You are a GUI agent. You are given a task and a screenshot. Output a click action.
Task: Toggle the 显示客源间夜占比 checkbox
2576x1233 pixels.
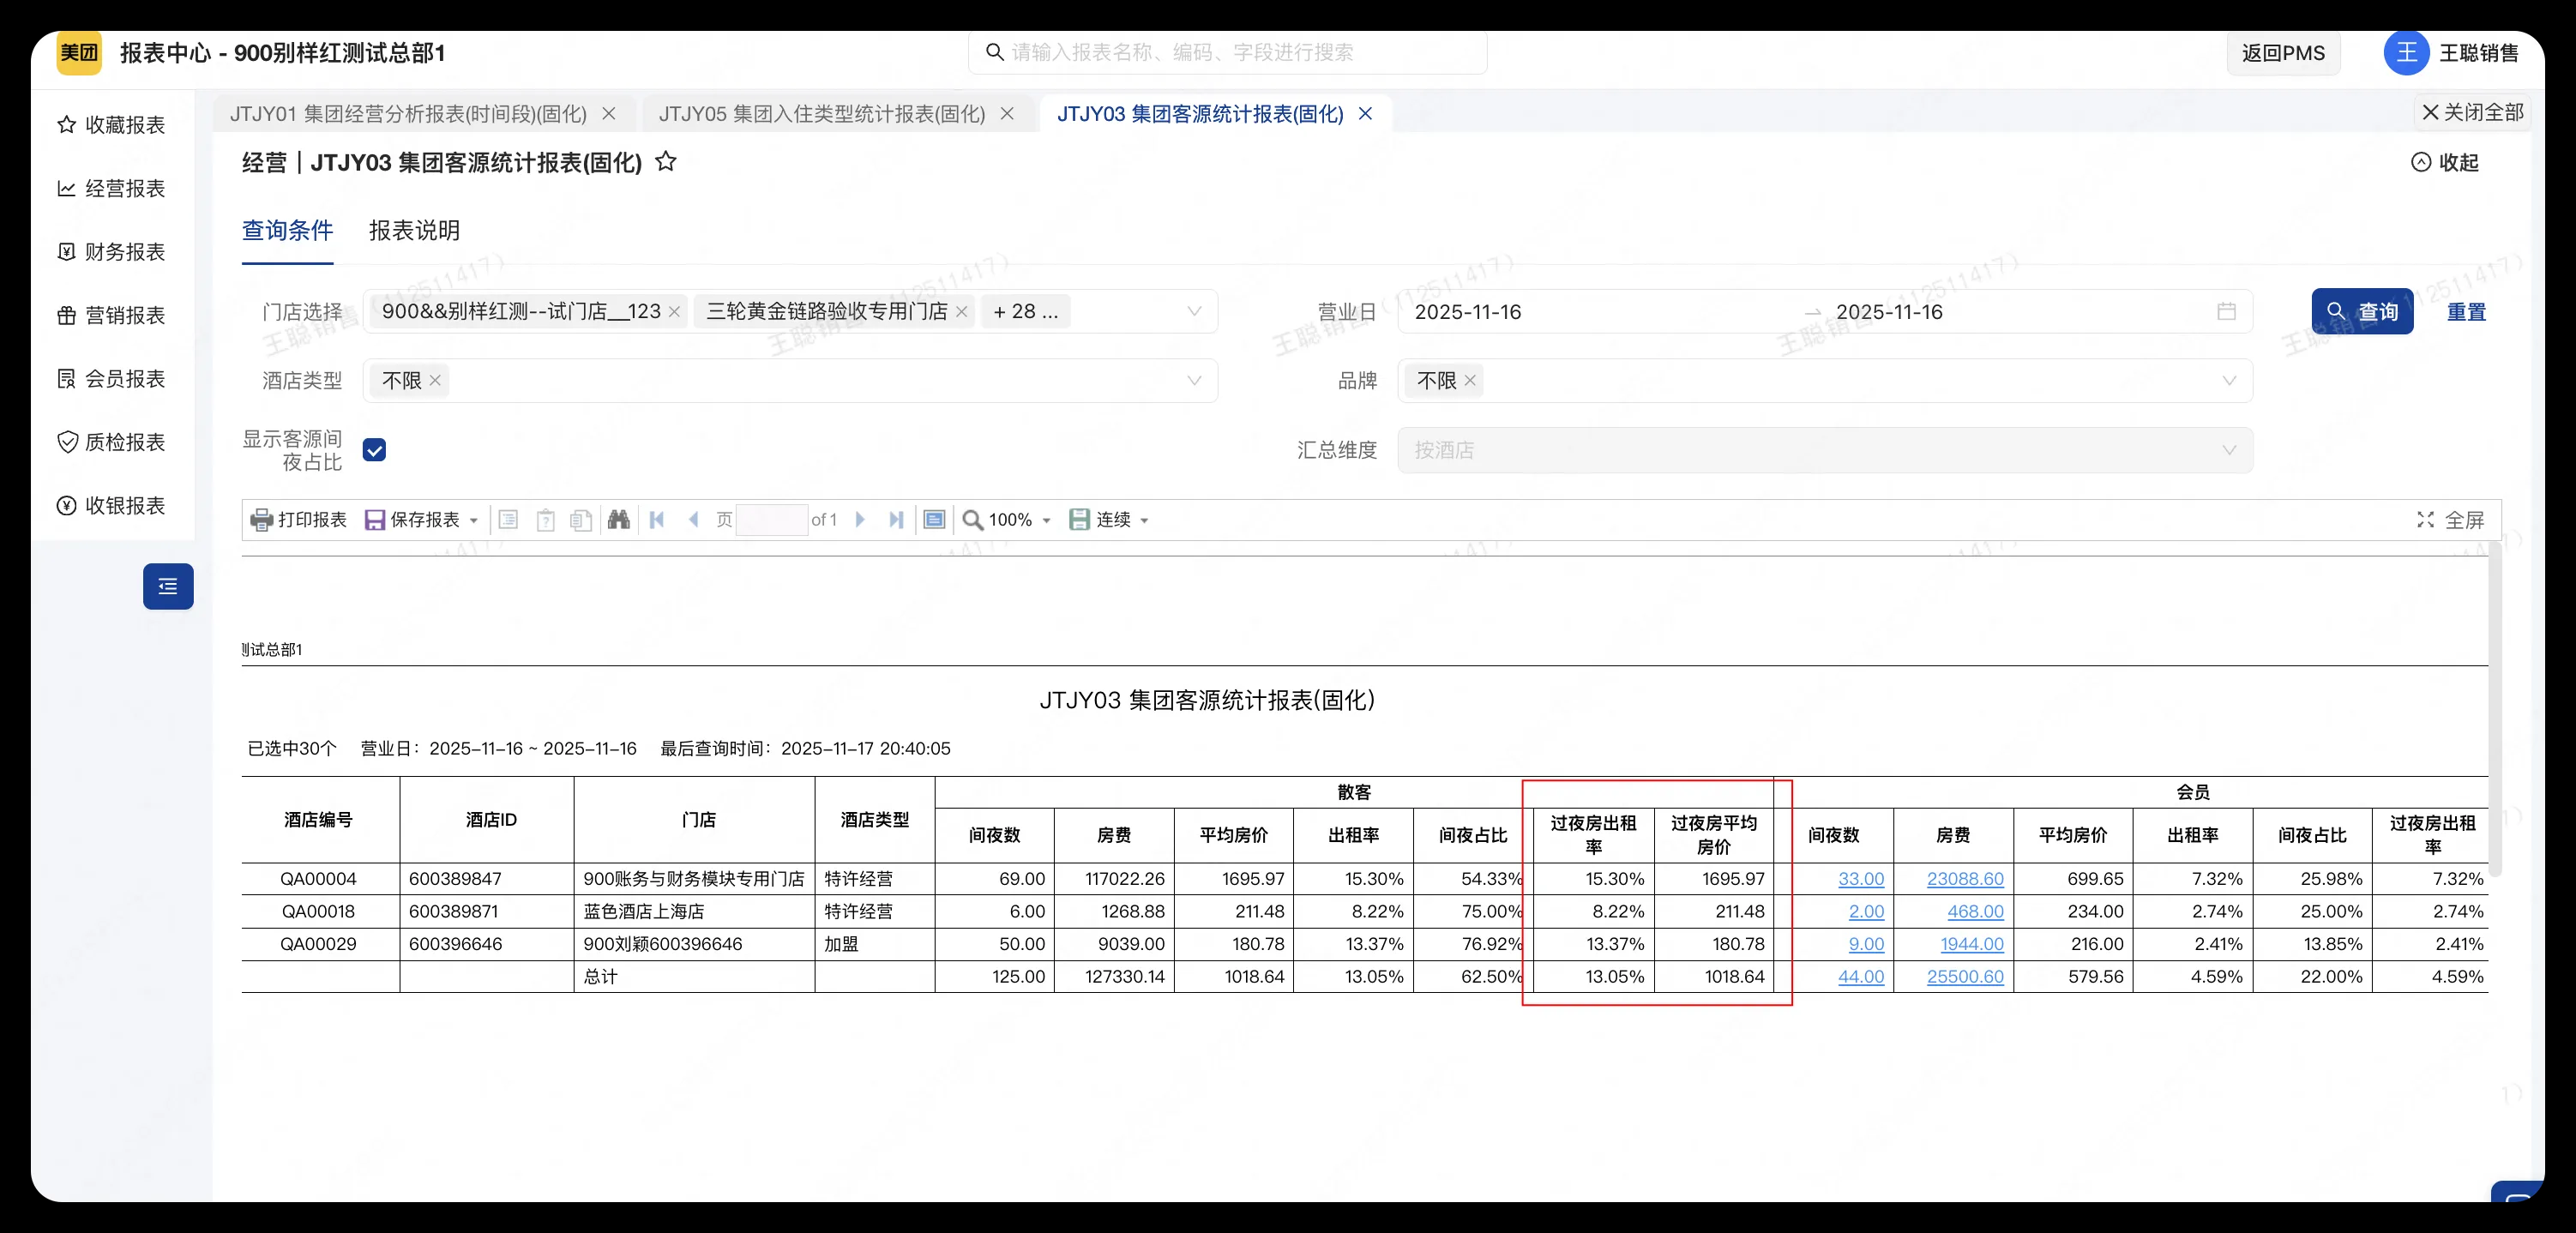(373, 450)
